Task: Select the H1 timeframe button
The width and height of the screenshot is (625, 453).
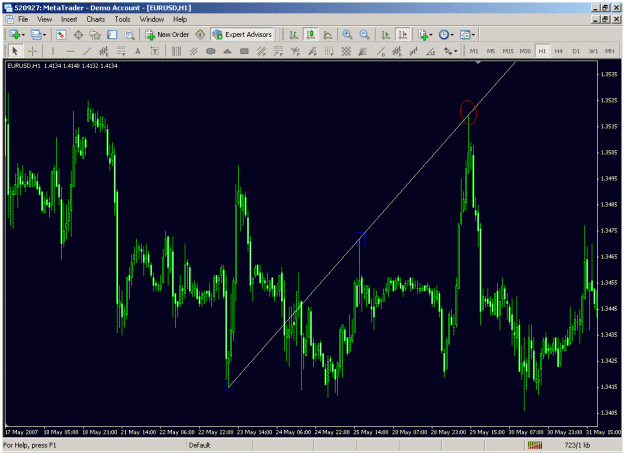Action: [542, 51]
